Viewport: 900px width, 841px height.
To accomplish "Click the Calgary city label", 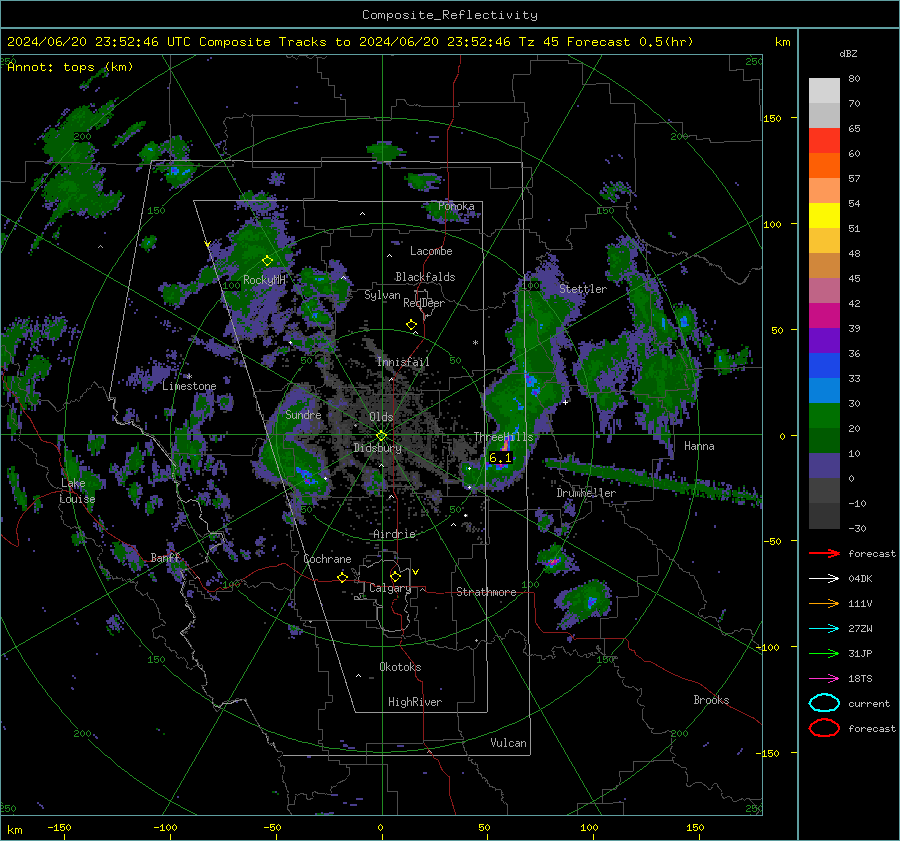I will click(390, 588).
